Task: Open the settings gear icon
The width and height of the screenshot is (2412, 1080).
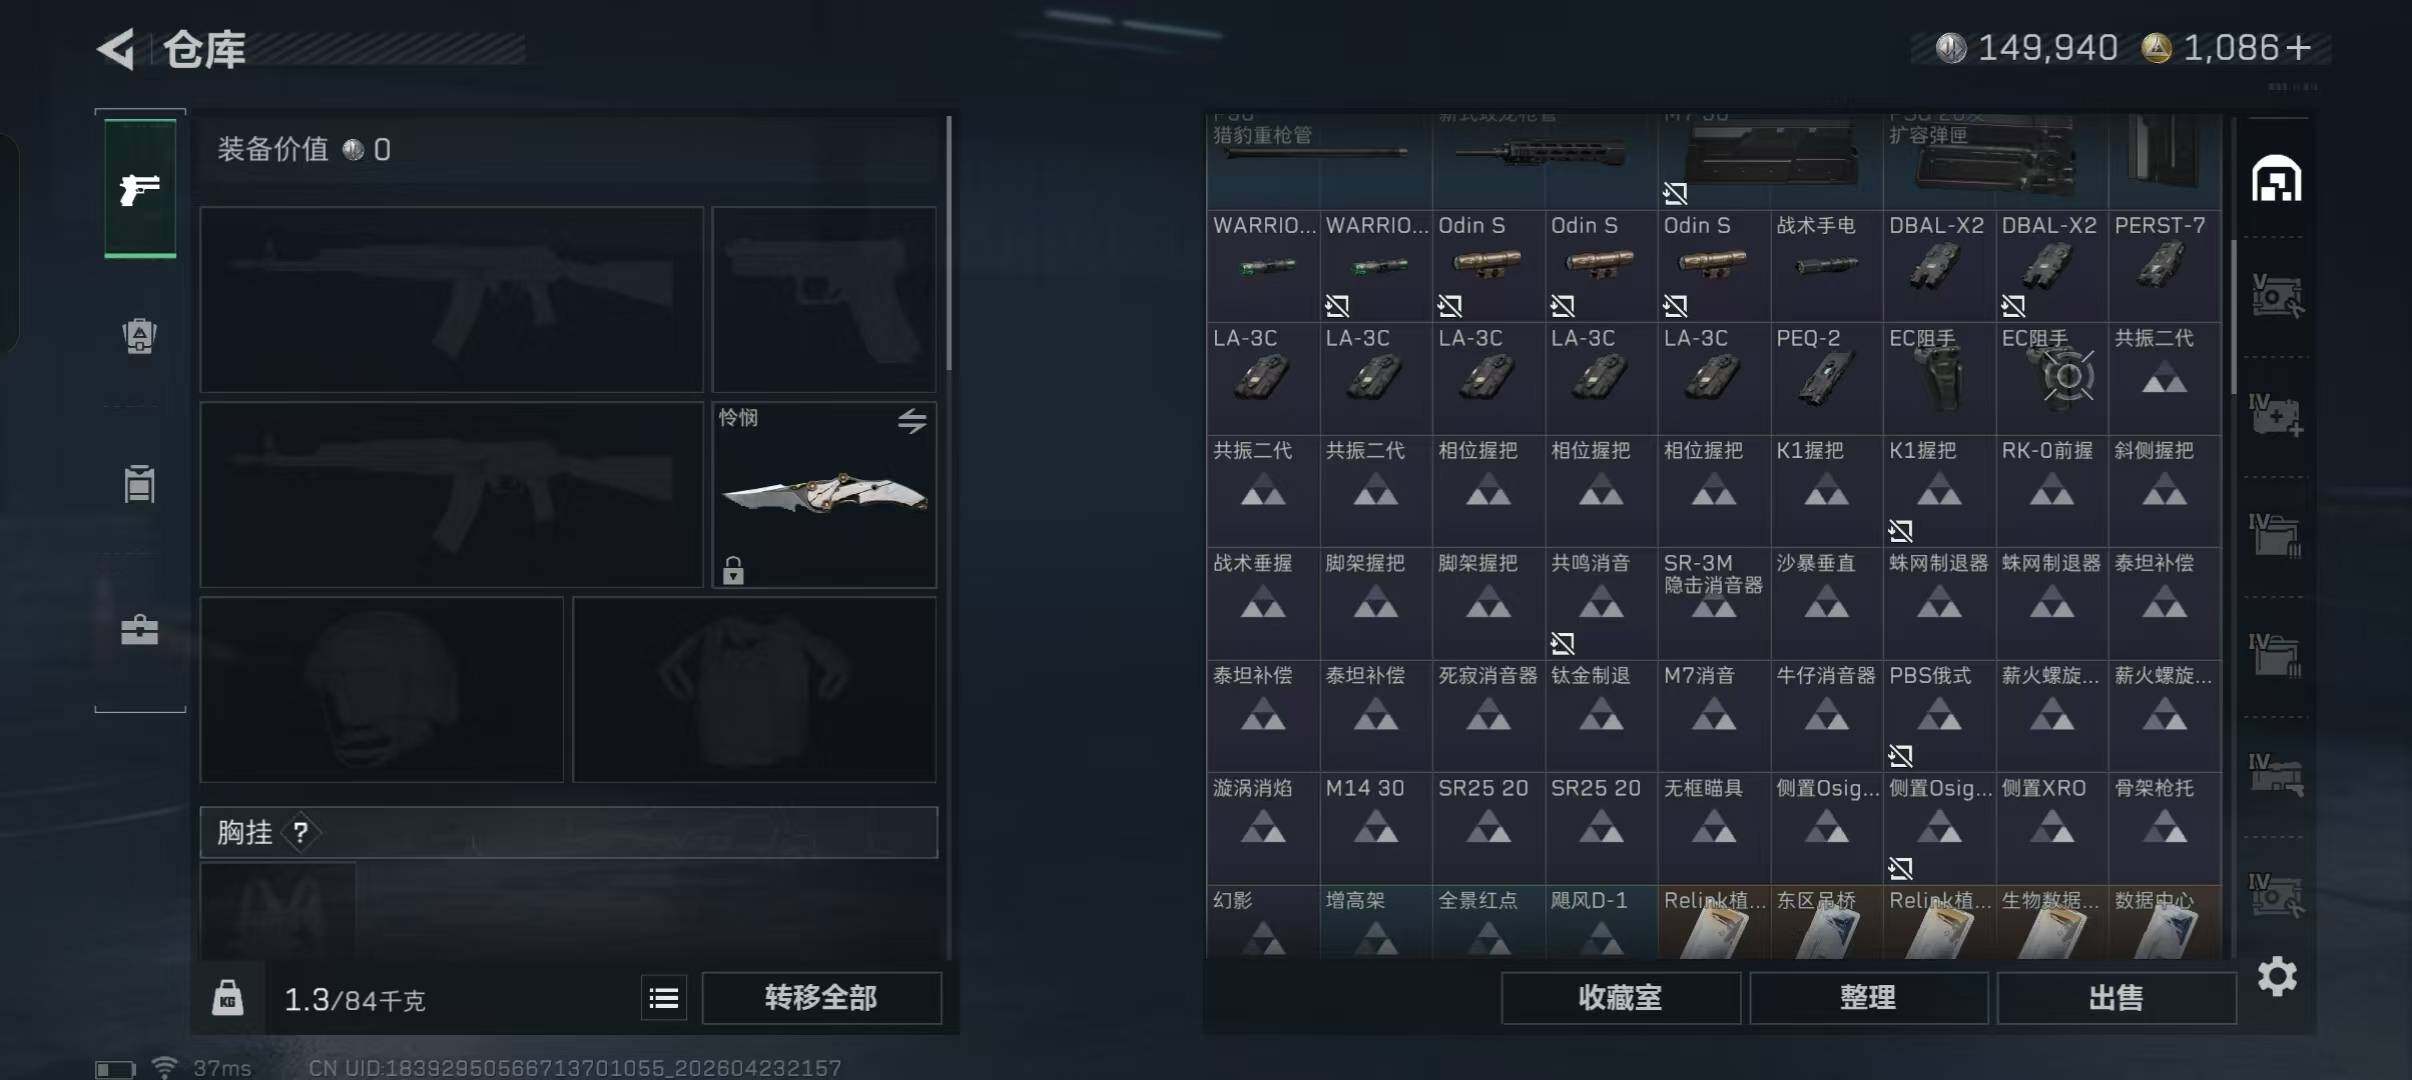Action: click(x=2277, y=976)
